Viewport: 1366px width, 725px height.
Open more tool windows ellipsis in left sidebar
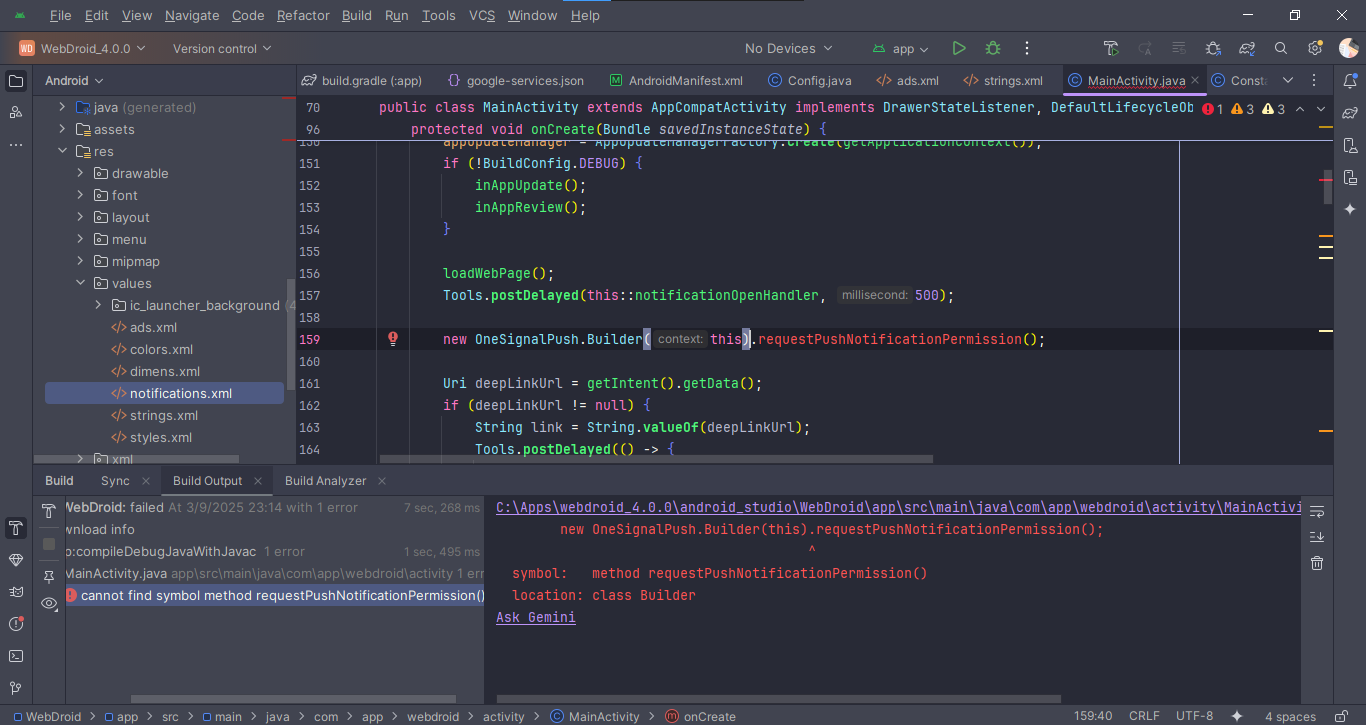coord(16,145)
